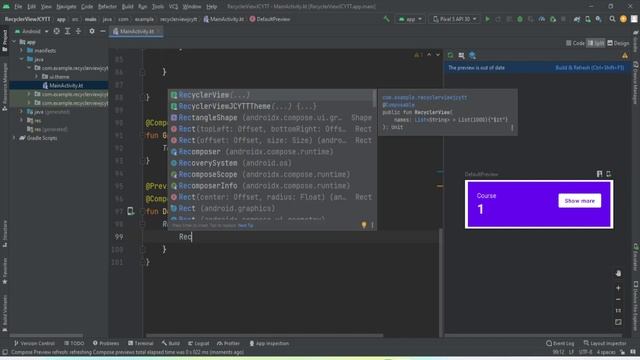Click the green Debug app bug icon
Image resolution: width=640 pixels, height=360 pixels.
coord(520,19)
